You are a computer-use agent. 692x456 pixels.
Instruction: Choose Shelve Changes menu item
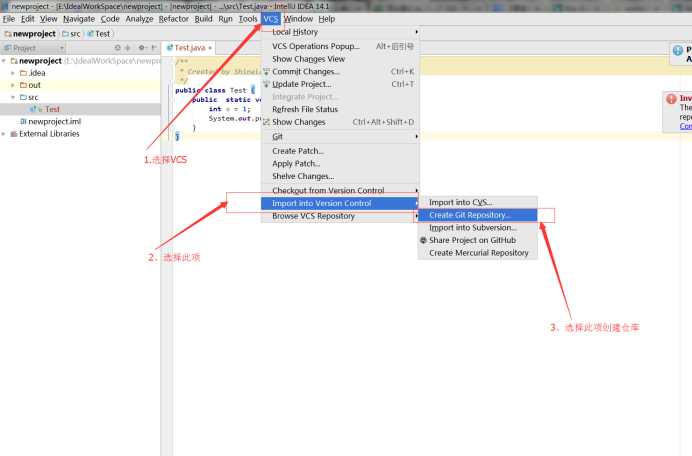click(340, 177)
